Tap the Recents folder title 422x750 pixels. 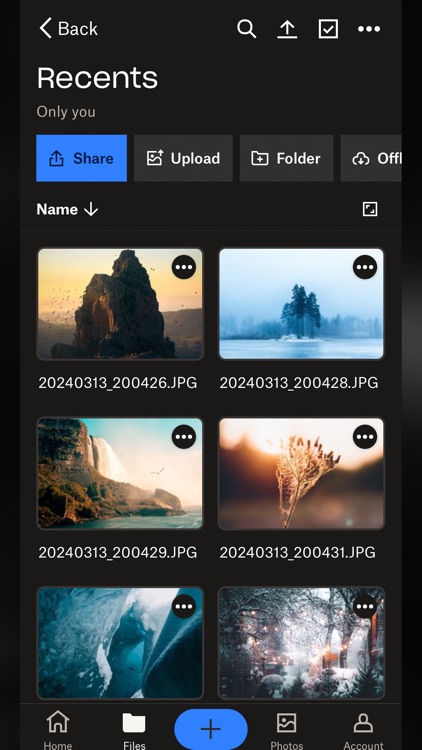tap(98, 78)
